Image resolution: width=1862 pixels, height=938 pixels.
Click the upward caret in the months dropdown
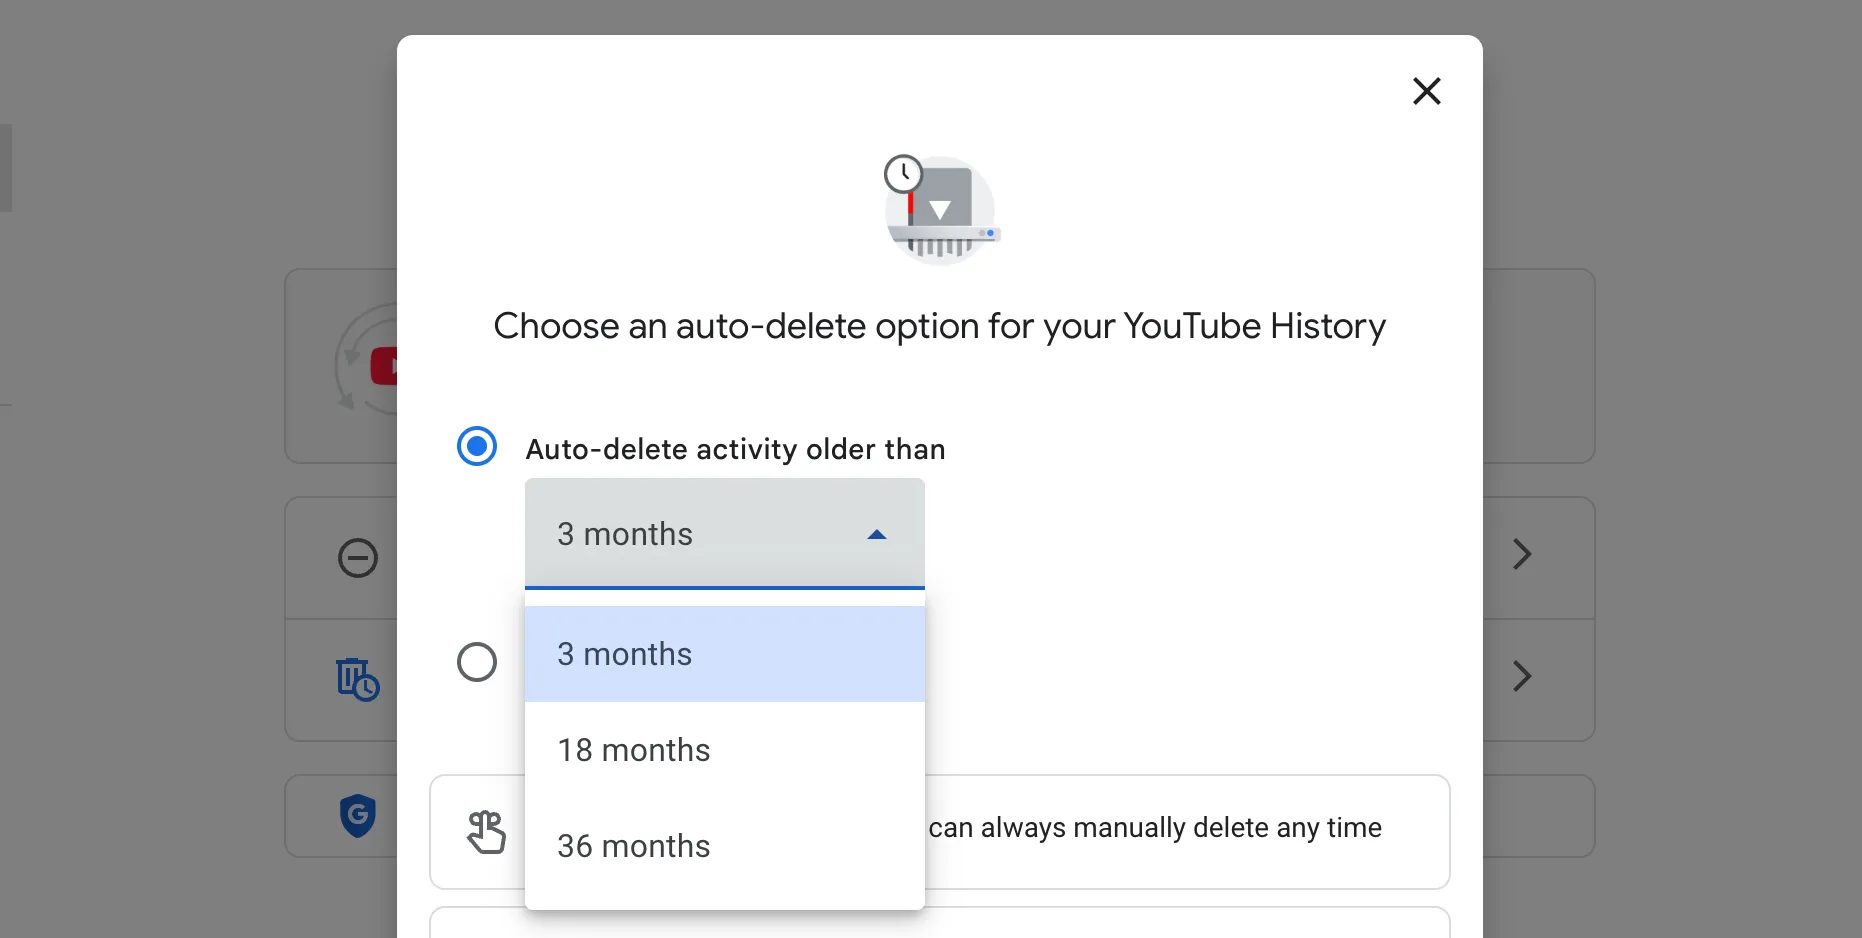tap(877, 534)
